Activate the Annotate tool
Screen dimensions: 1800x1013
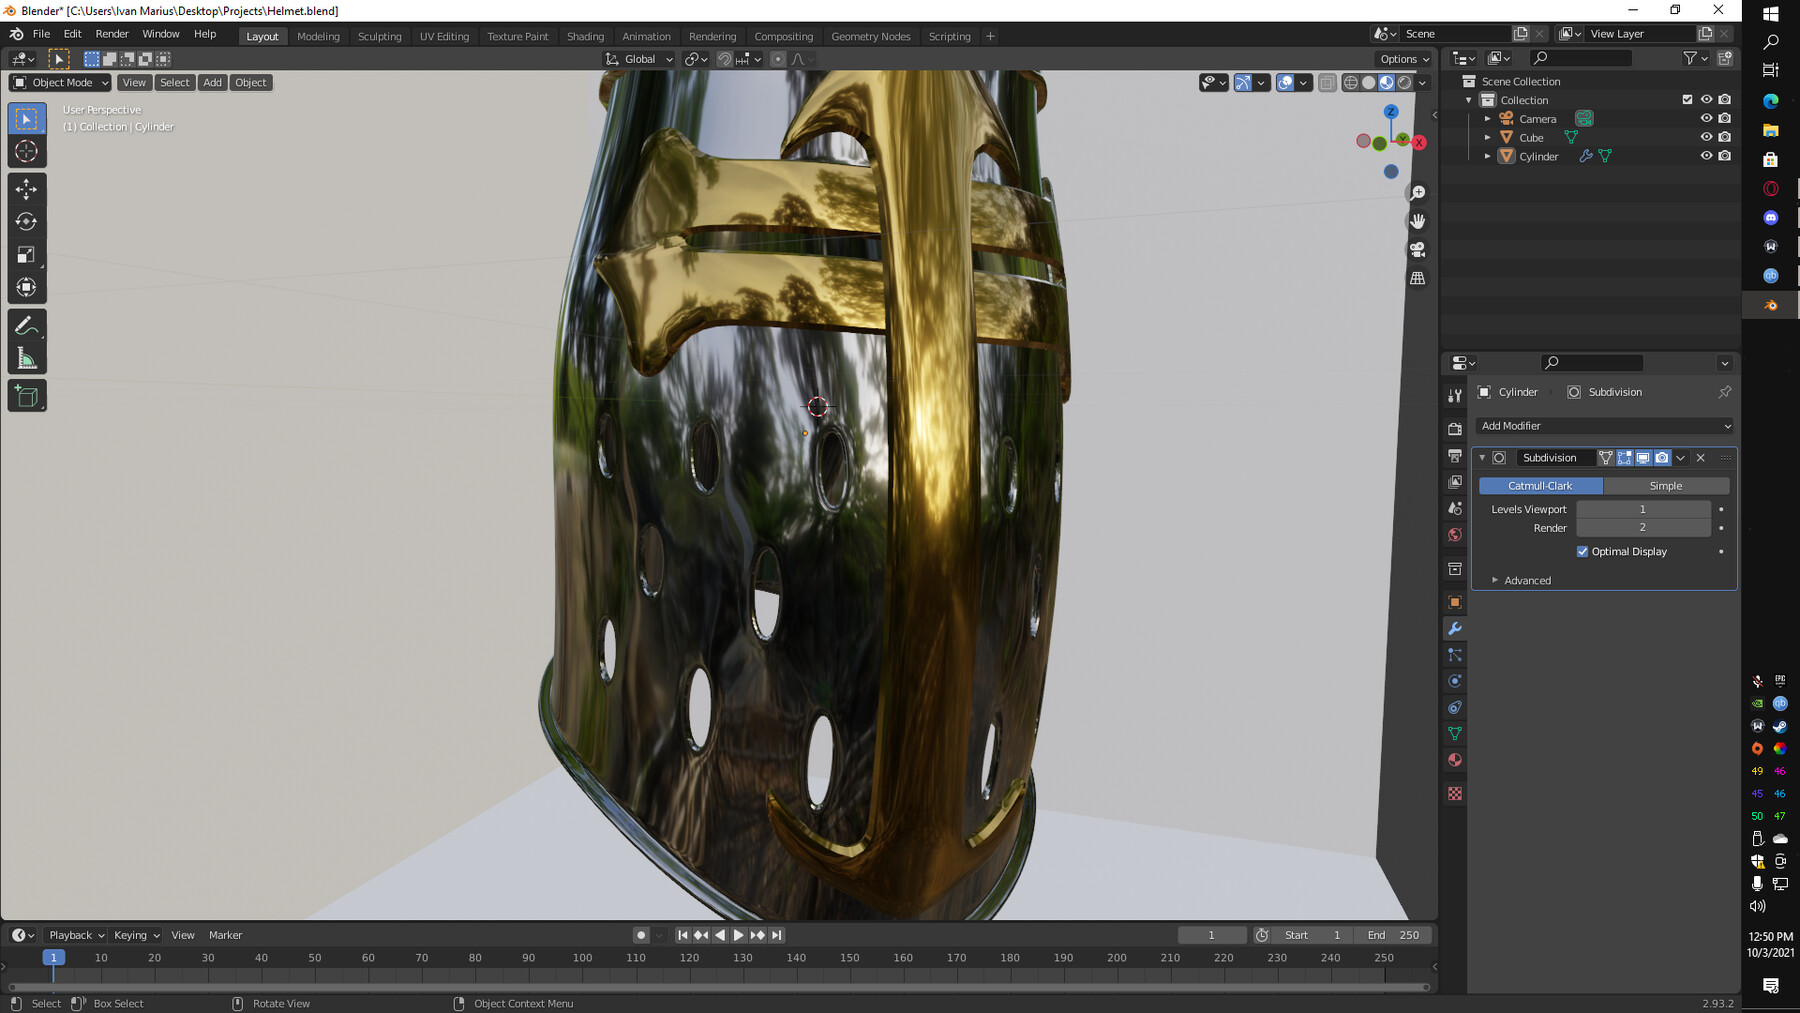[27, 323]
